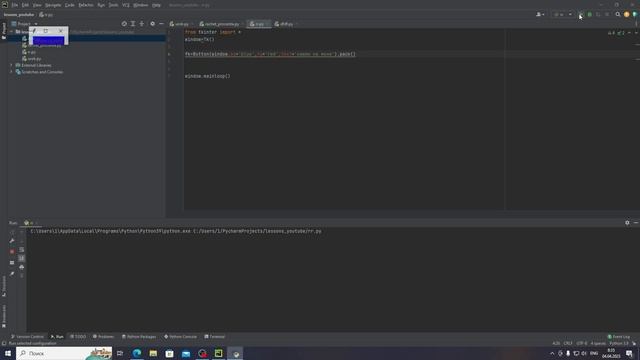640x360 pixels.
Task: Open the Navigate menu
Action: click(x=53, y=5)
